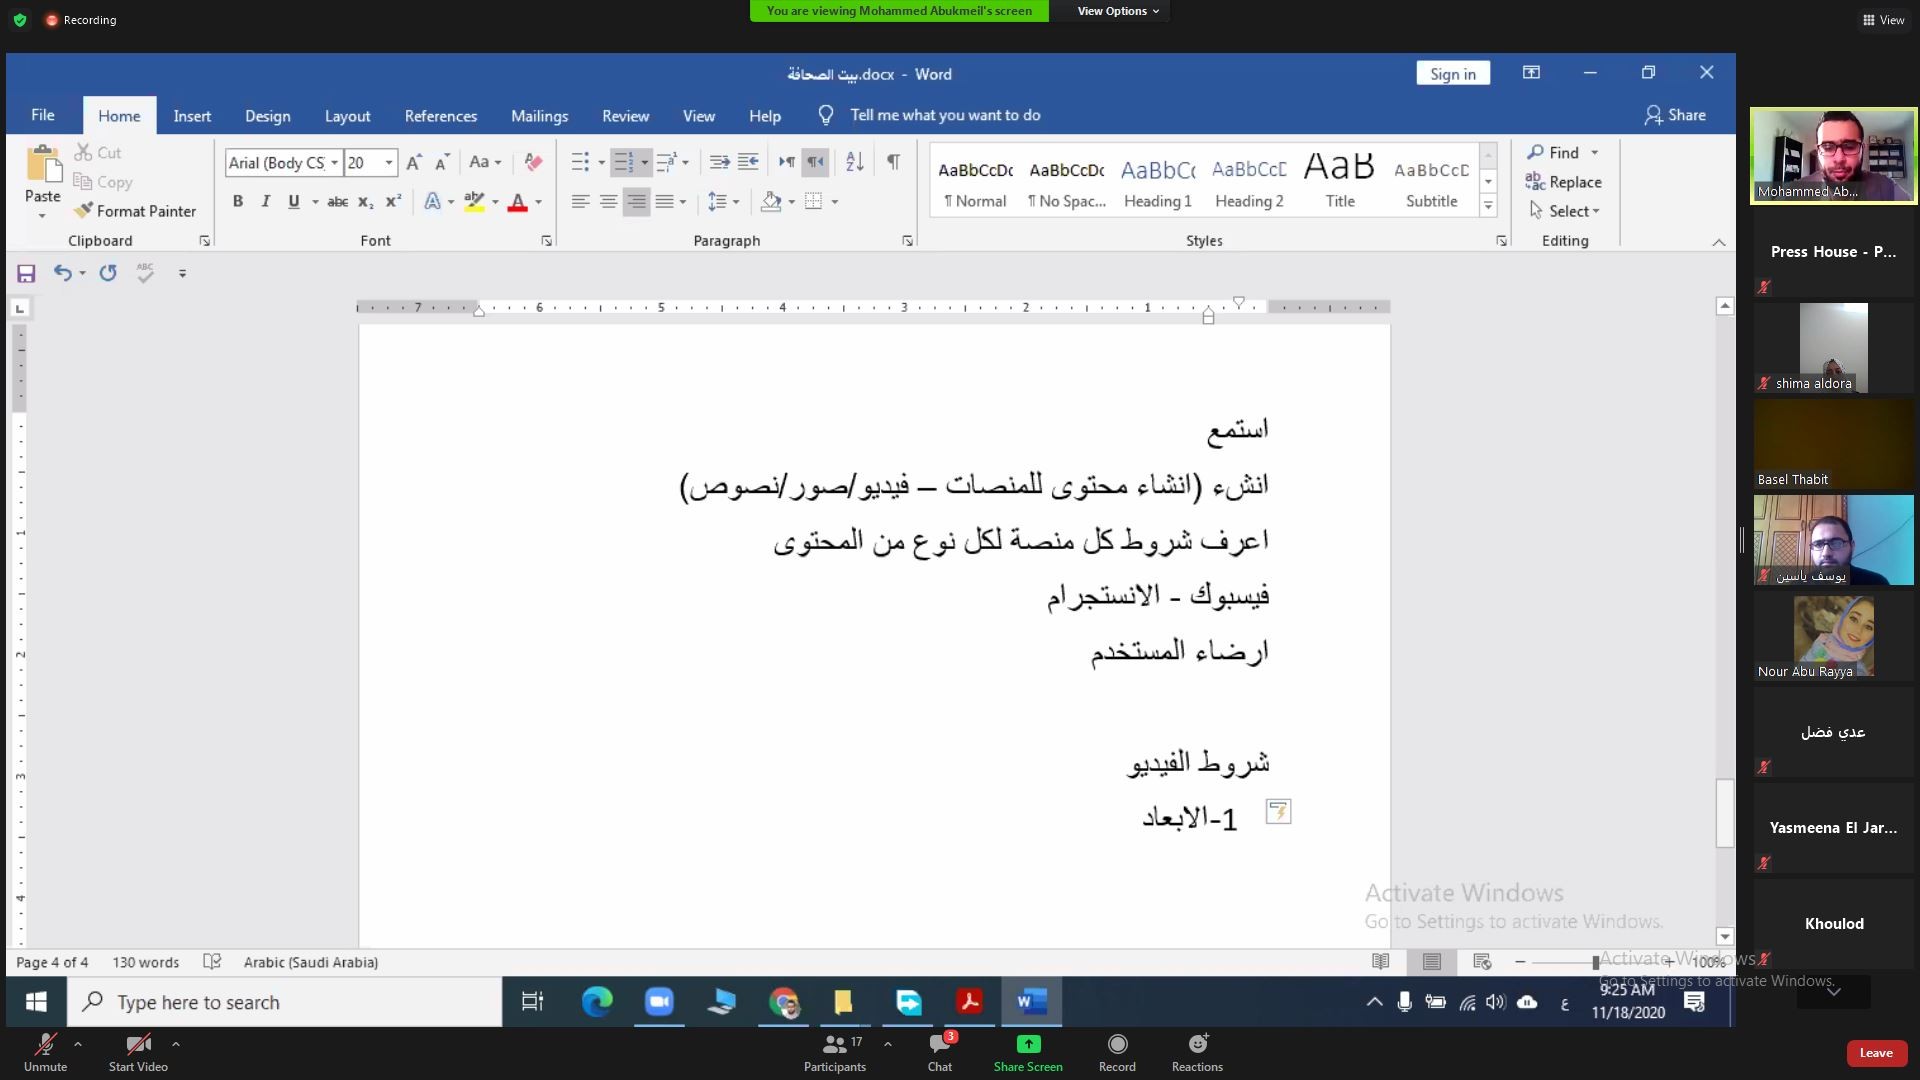
Task: Click the Sign in button
Action: 1452,74
